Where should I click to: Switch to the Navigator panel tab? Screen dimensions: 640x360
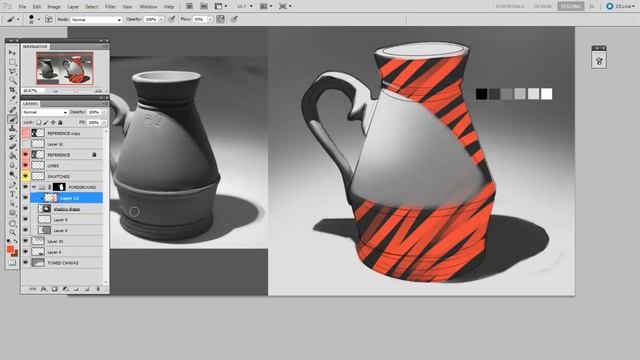coord(35,47)
